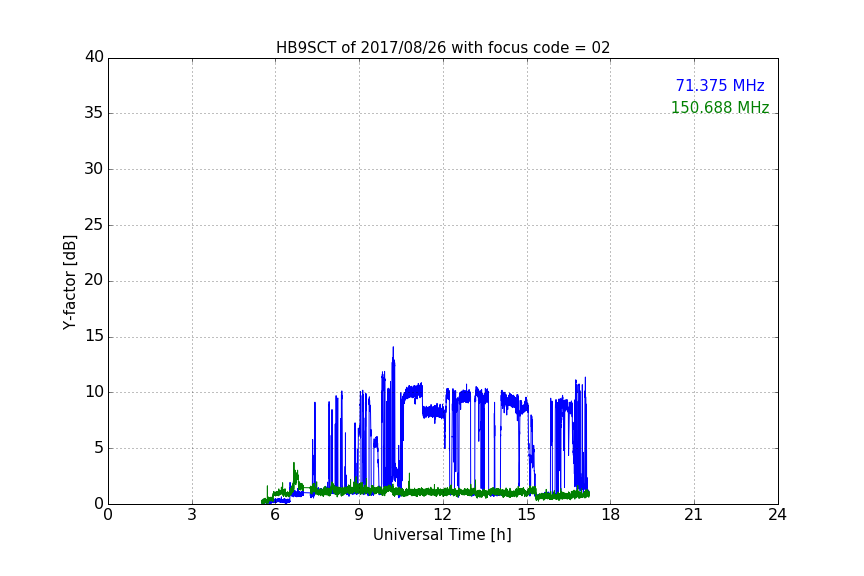The image size is (864, 576).
Task: Click the x-axis tick label '9'
Action: click(x=359, y=515)
